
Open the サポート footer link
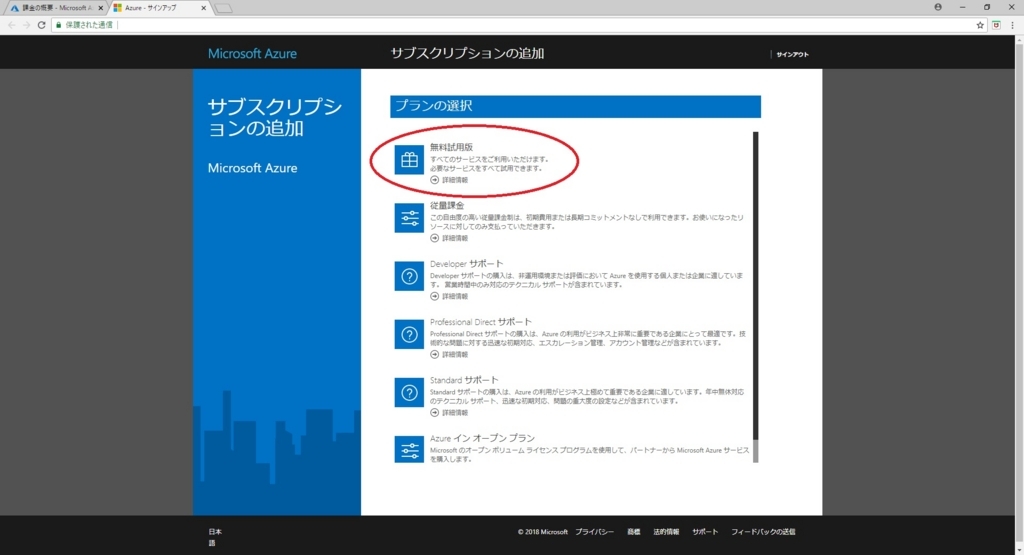click(x=705, y=531)
